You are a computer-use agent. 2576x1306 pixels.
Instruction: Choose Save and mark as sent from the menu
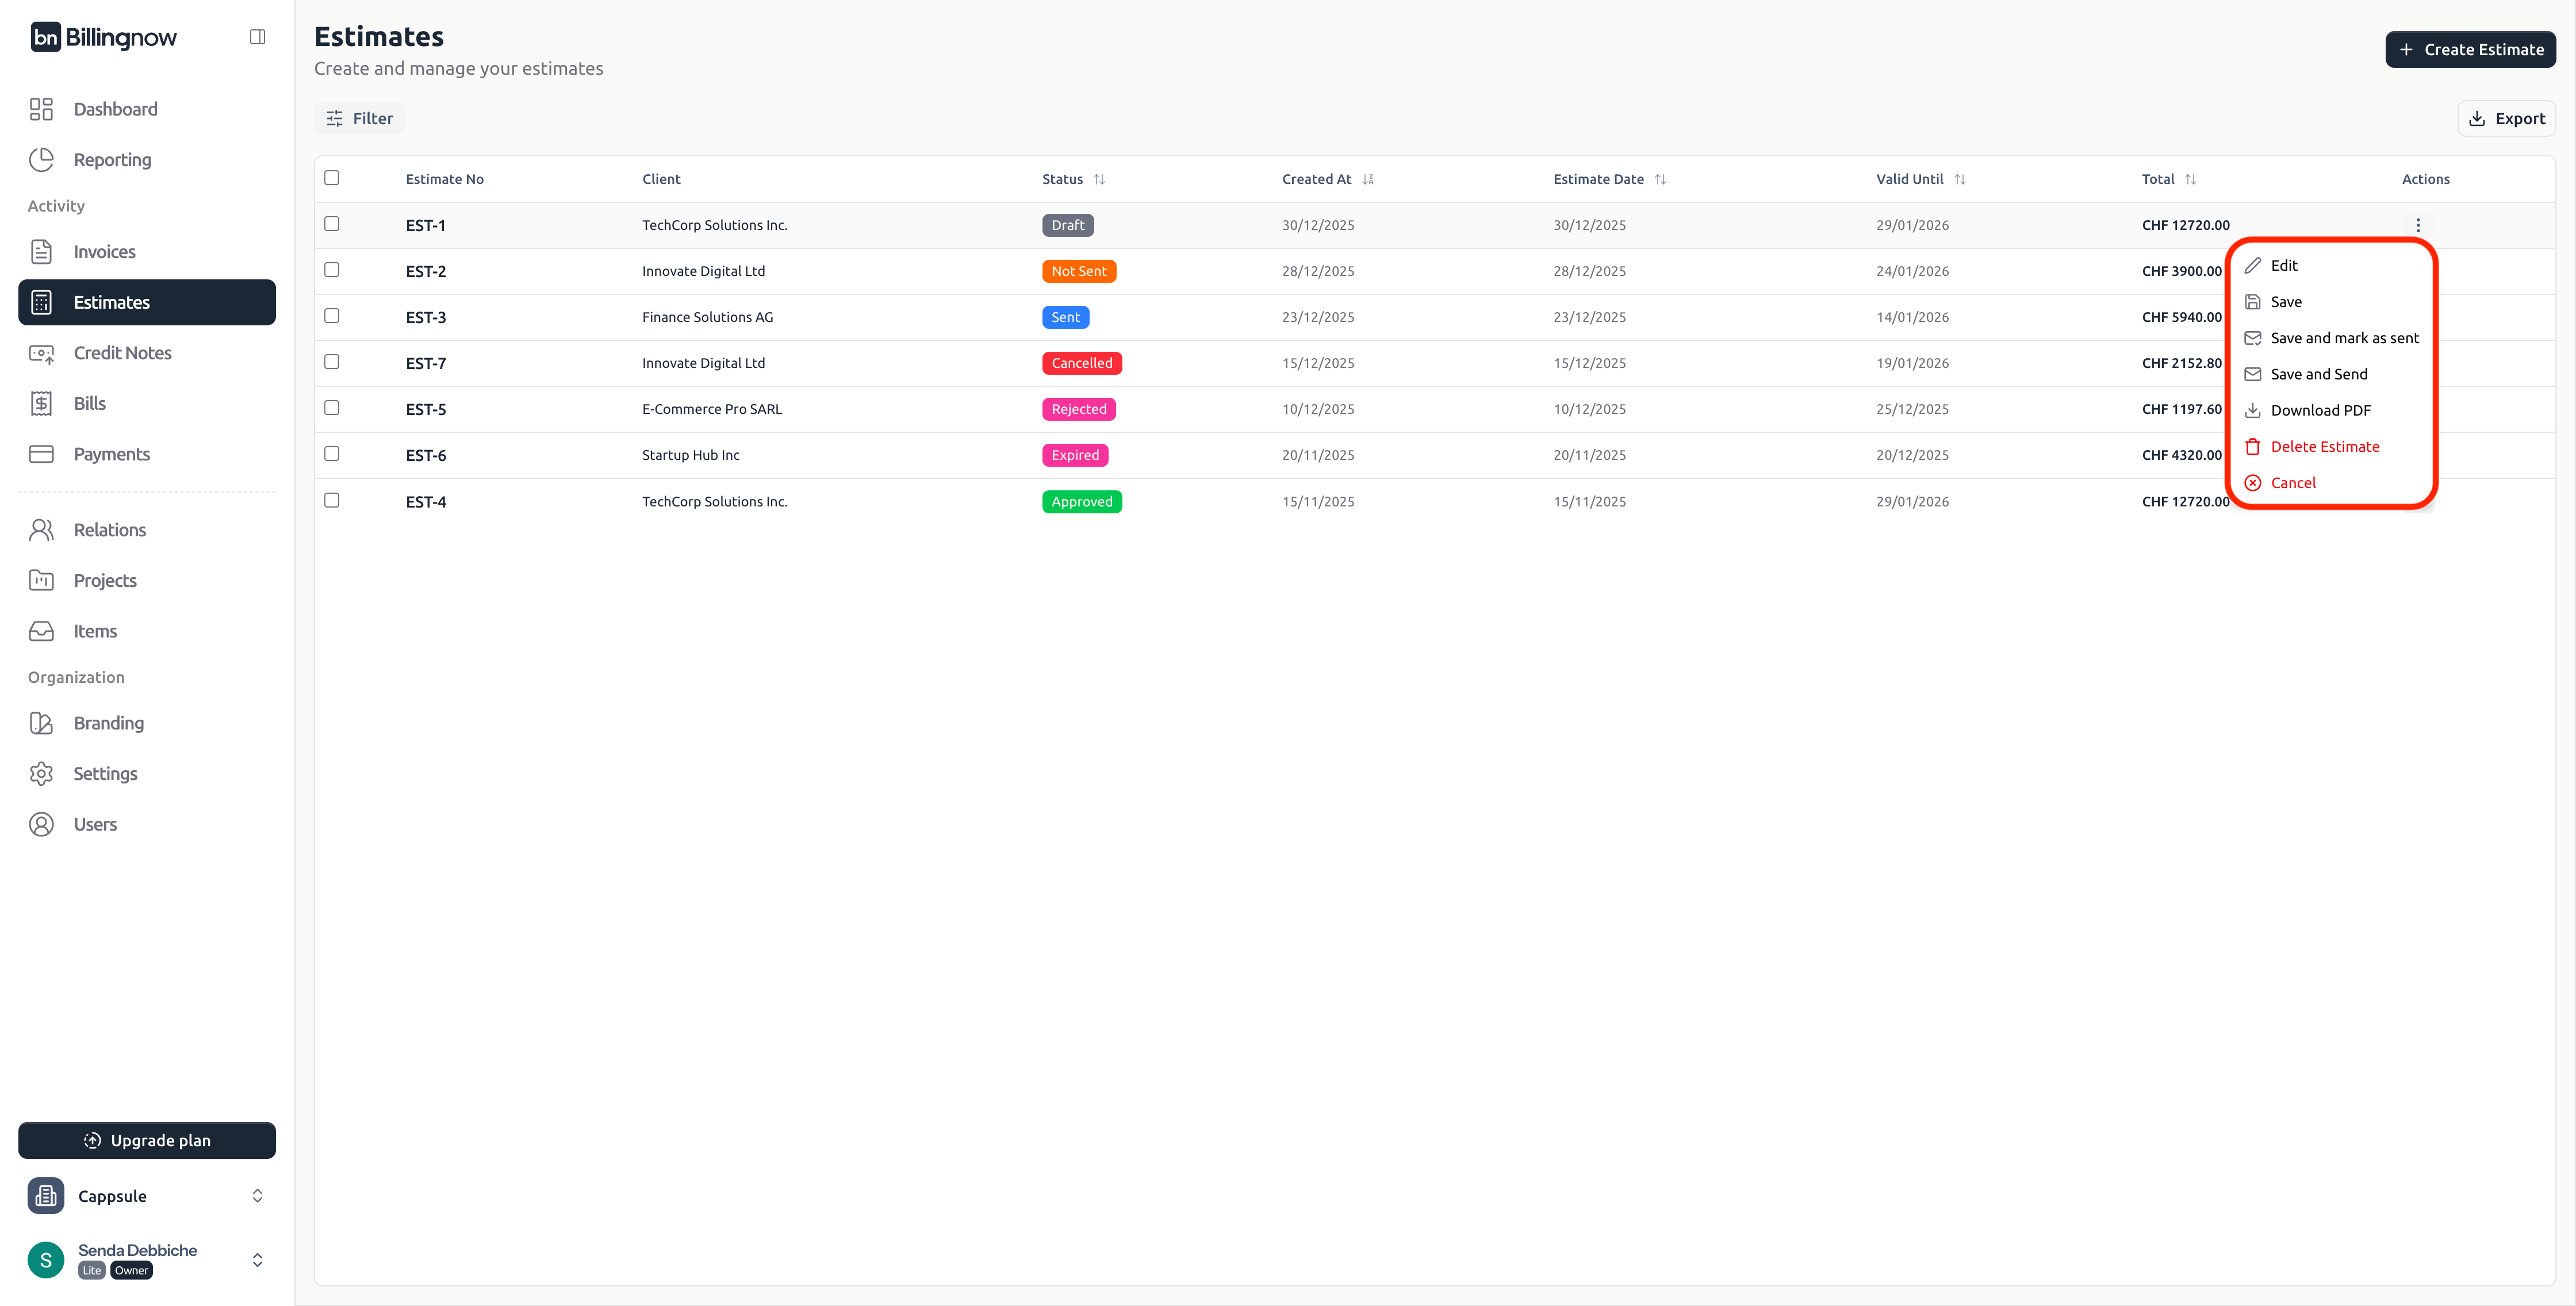point(2344,337)
